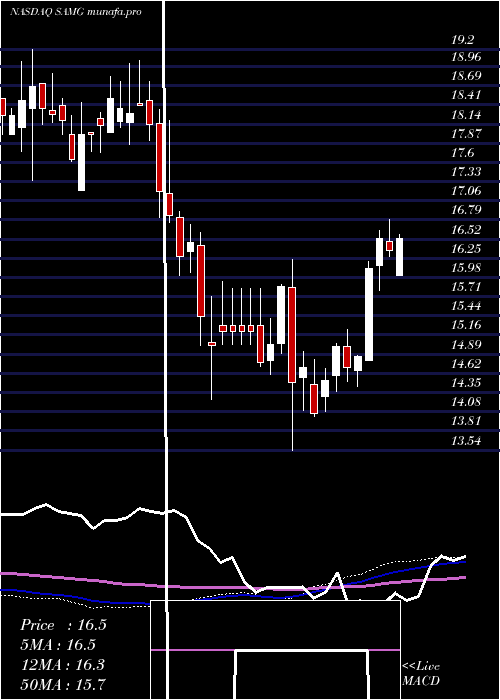Image resolution: width=500 pixels, height=700 pixels.
Task: Click the 5MA : 16.5 legend entry
Action: pos(58,644)
